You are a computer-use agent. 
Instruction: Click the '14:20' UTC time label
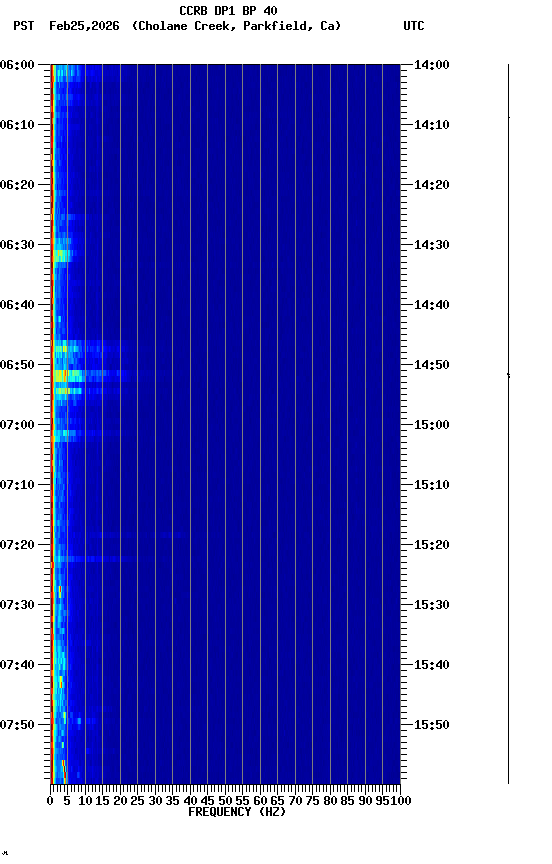(432, 185)
